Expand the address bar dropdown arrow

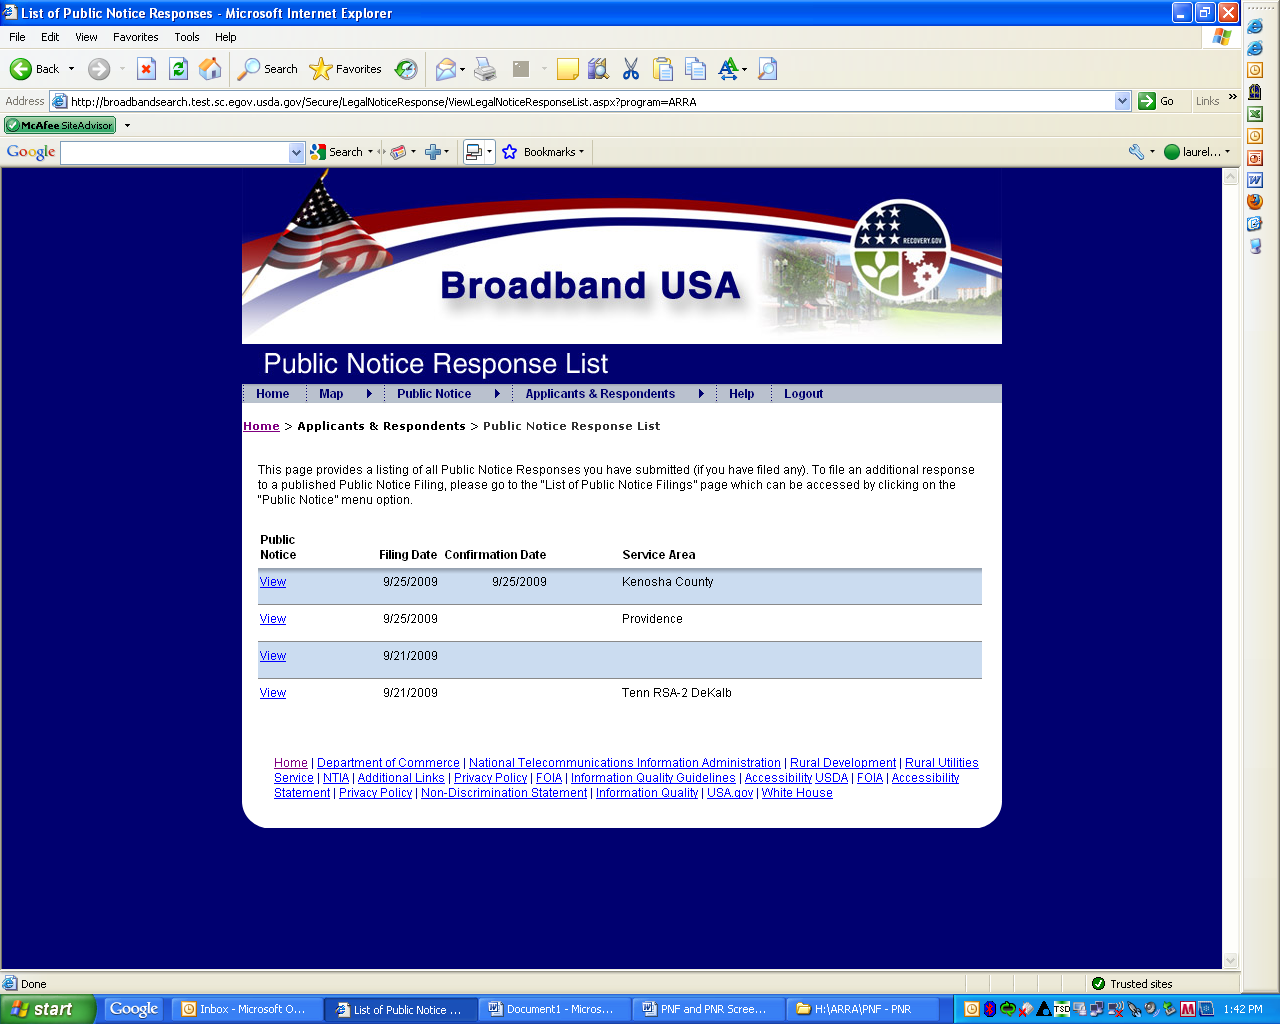tap(1122, 101)
